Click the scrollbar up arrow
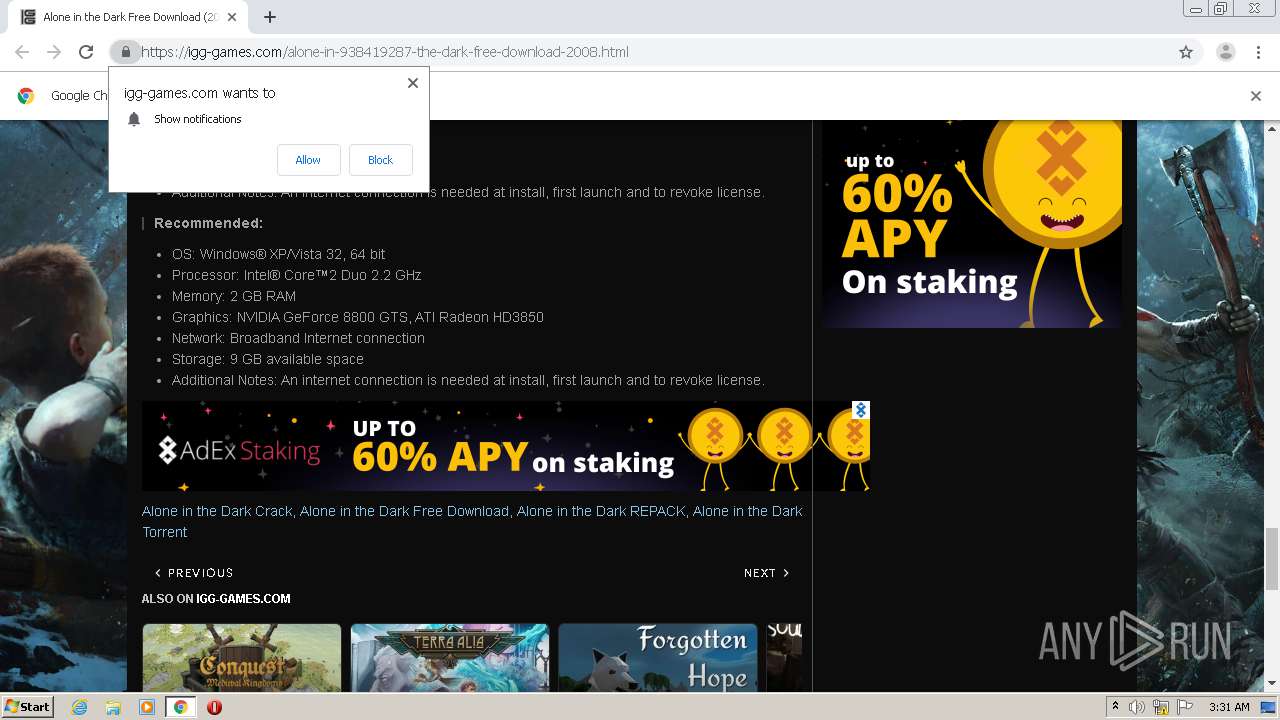Screen dimensions: 1280x720 (1272, 128)
